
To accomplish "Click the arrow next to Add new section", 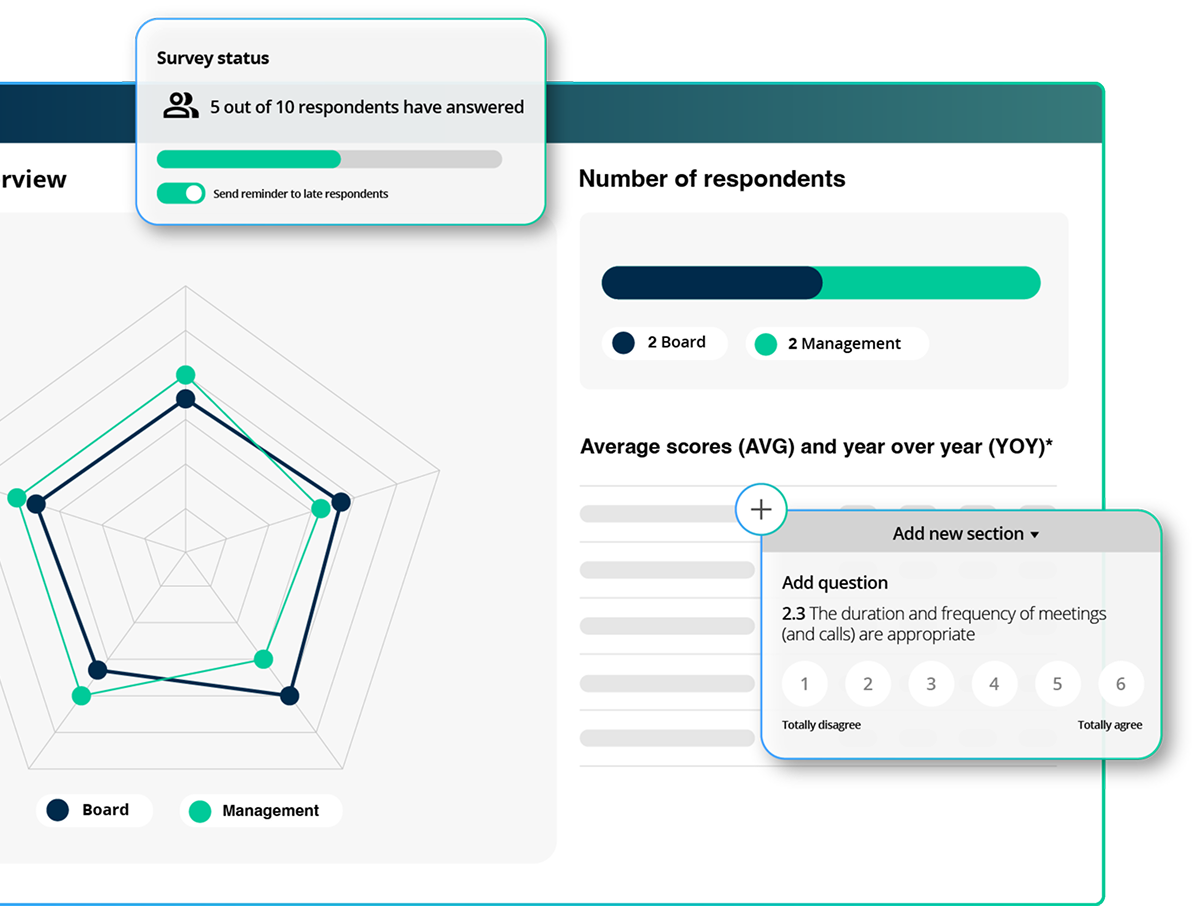I will (x=1034, y=535).
